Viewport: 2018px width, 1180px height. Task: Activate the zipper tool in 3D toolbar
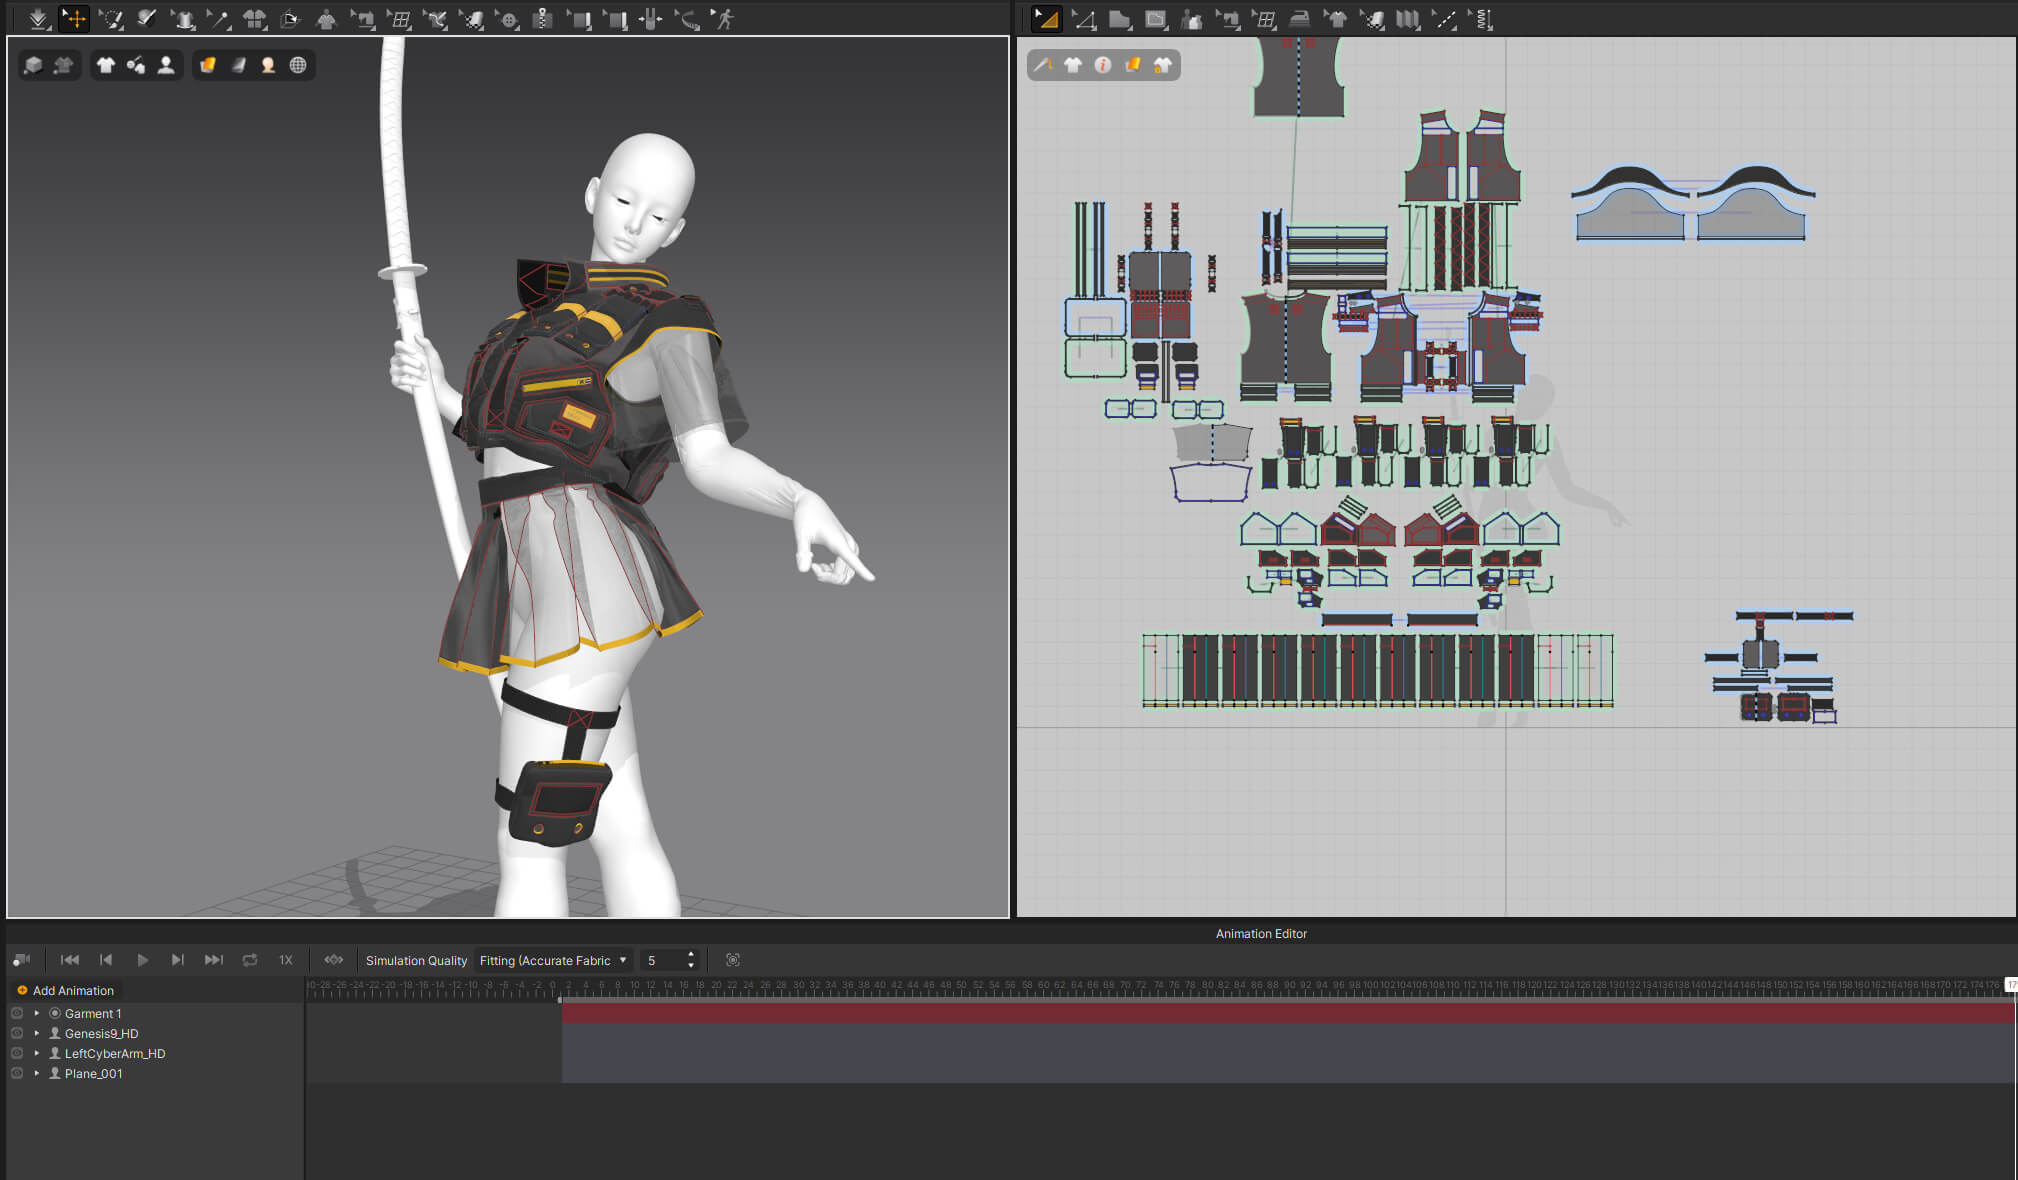click(x=542, y=18)
